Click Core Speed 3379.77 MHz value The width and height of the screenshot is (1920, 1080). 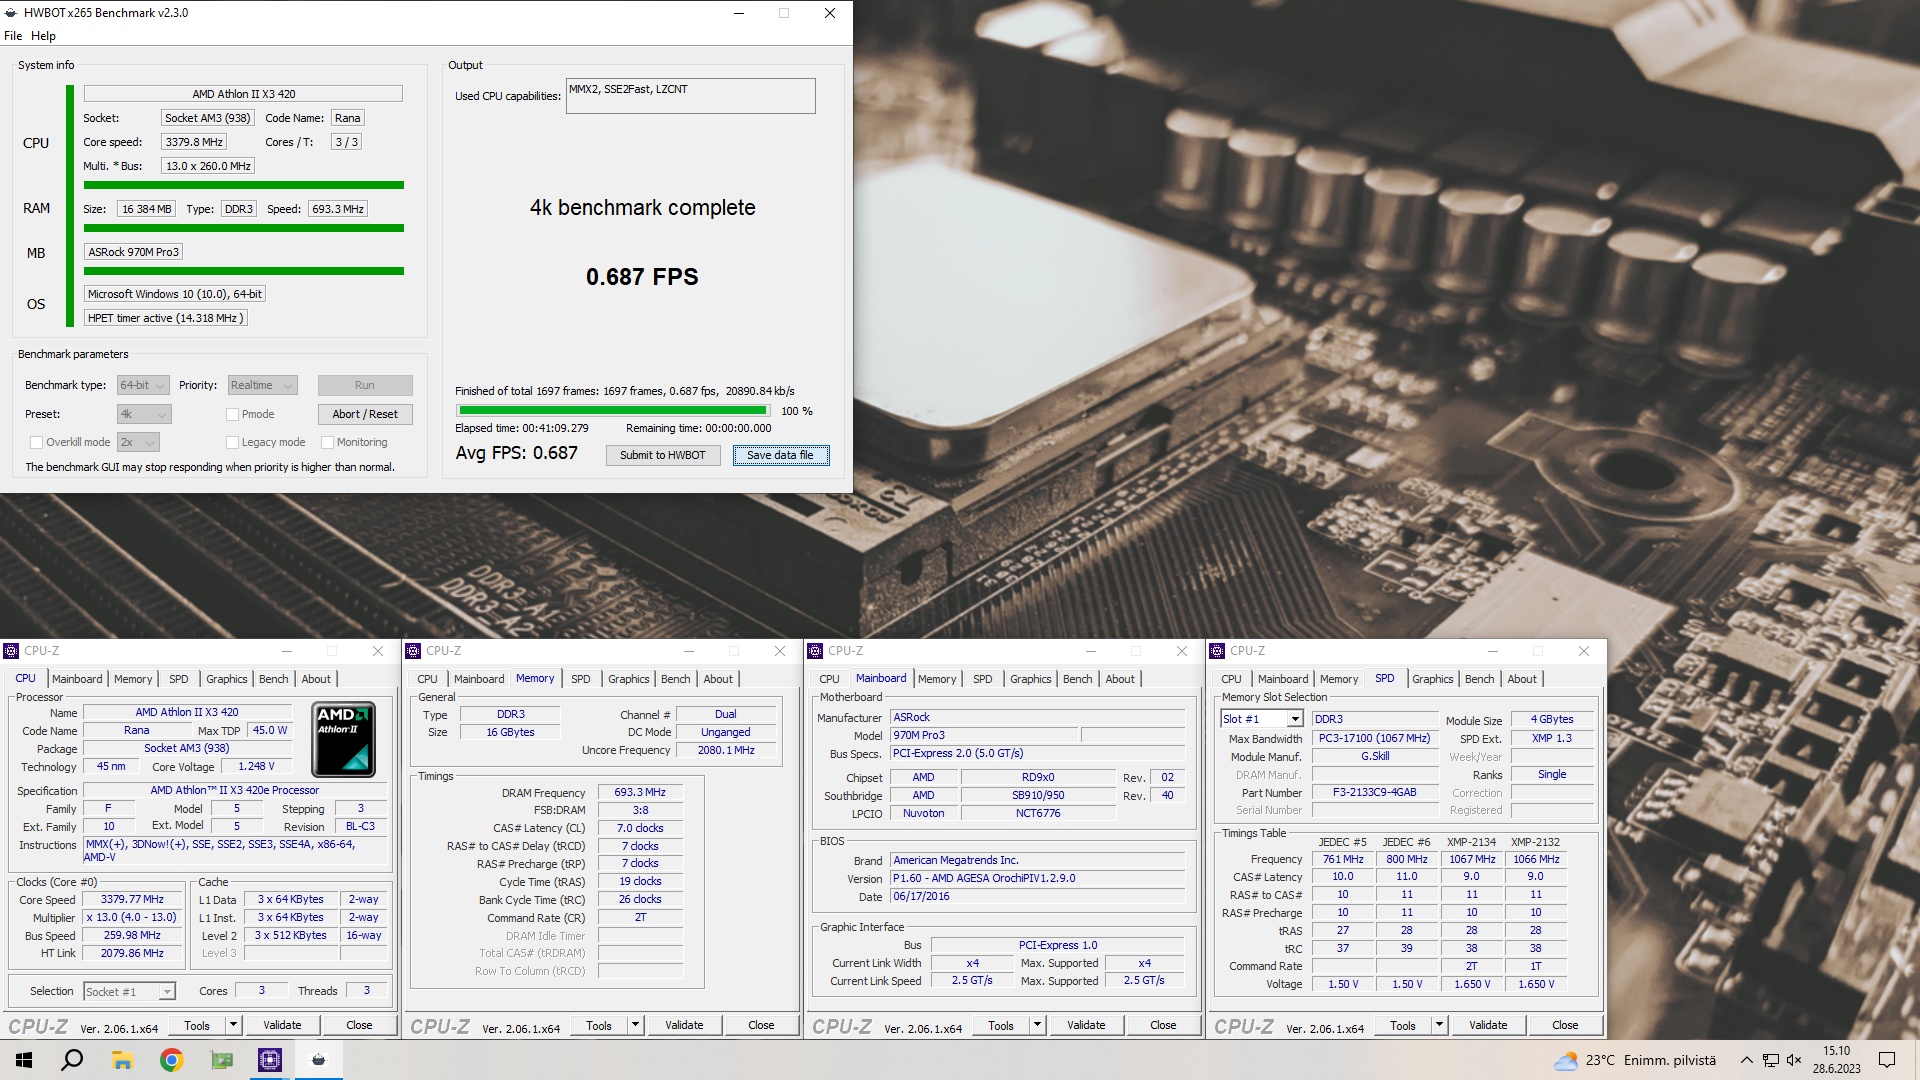(x=132, y=899)
